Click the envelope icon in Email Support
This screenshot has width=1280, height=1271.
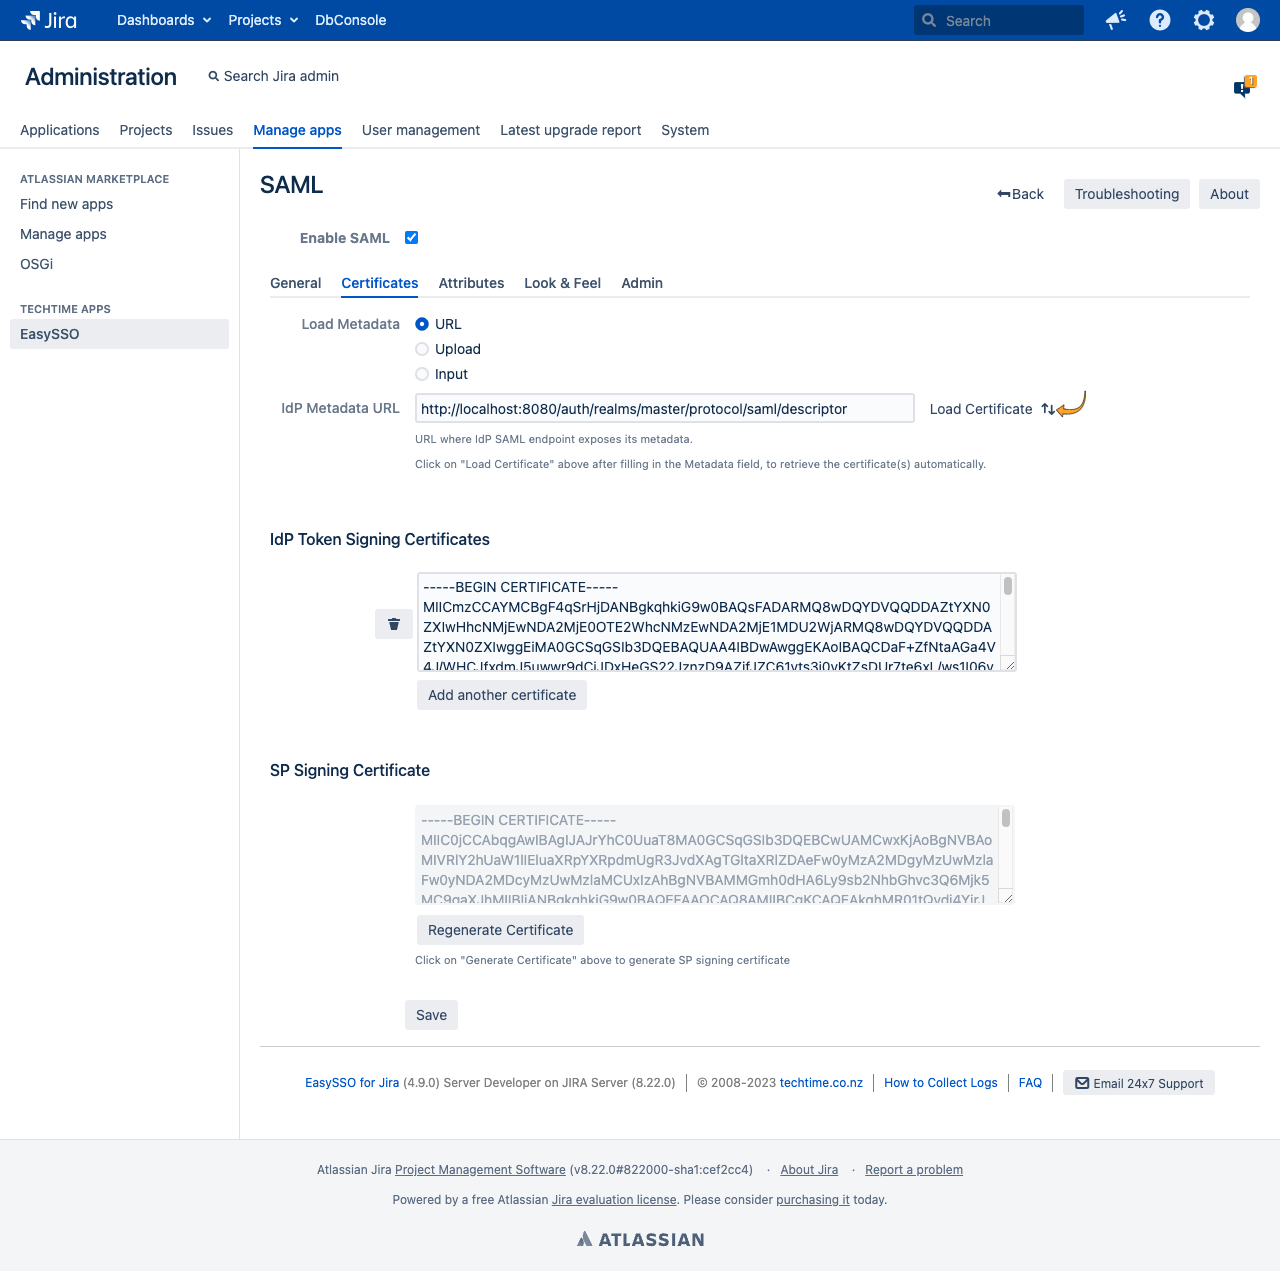click(1082, 1083)
